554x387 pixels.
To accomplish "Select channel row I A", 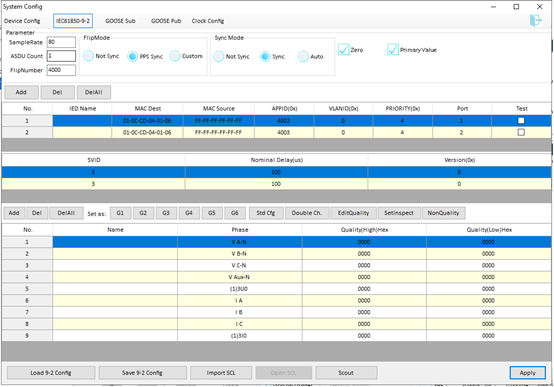I will coord(276,300).
